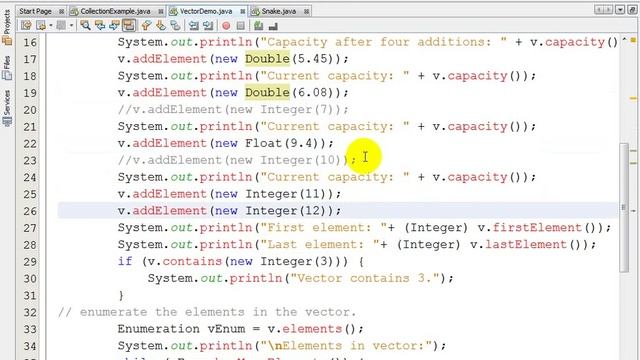Viewport: 640px width, 360px height.
Task: Switch to the Start Page tab
Action: pyautogui.click(x=36, y=11)
